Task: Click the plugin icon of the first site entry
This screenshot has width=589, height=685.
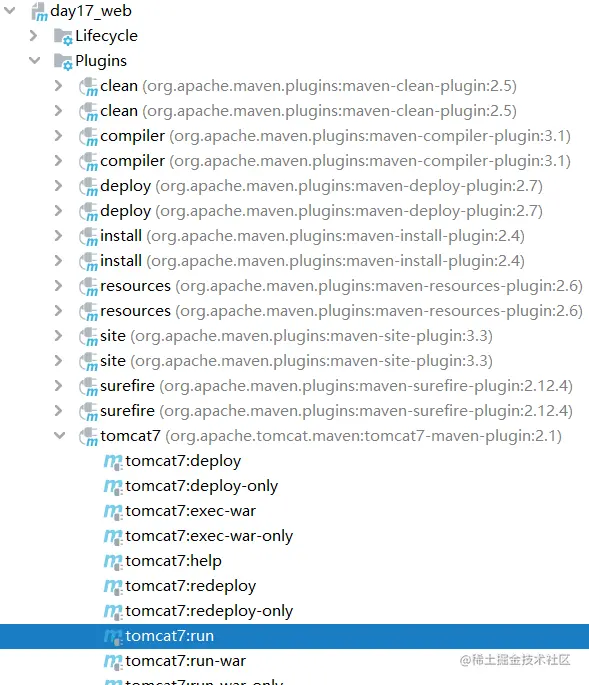Action: pos(89,337)
